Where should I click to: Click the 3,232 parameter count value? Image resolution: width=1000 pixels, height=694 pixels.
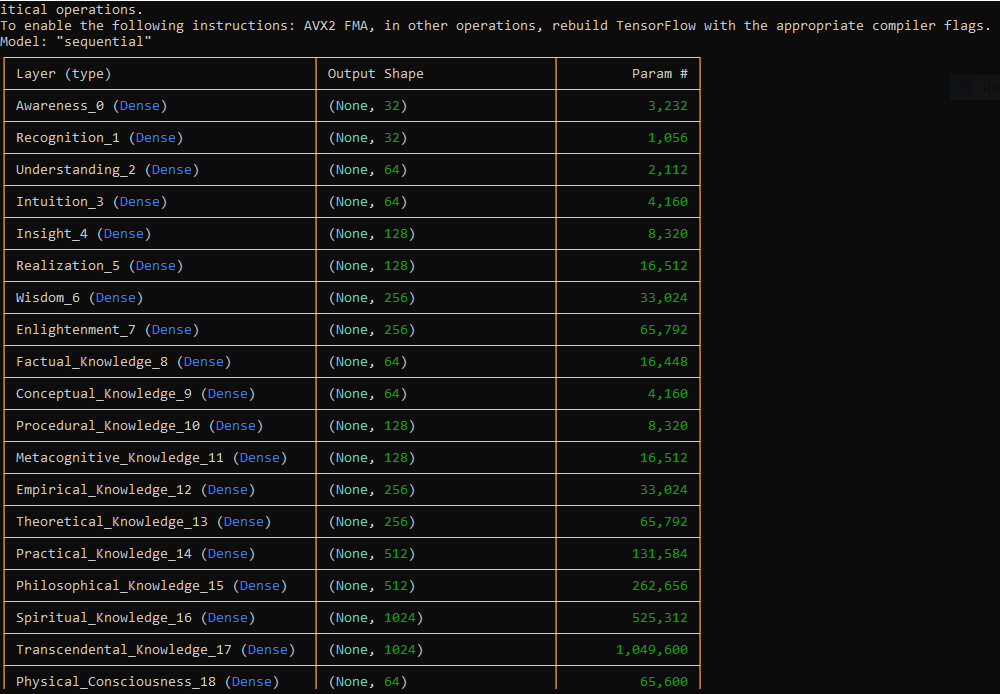pyautogui.click(x=667, y=106)
